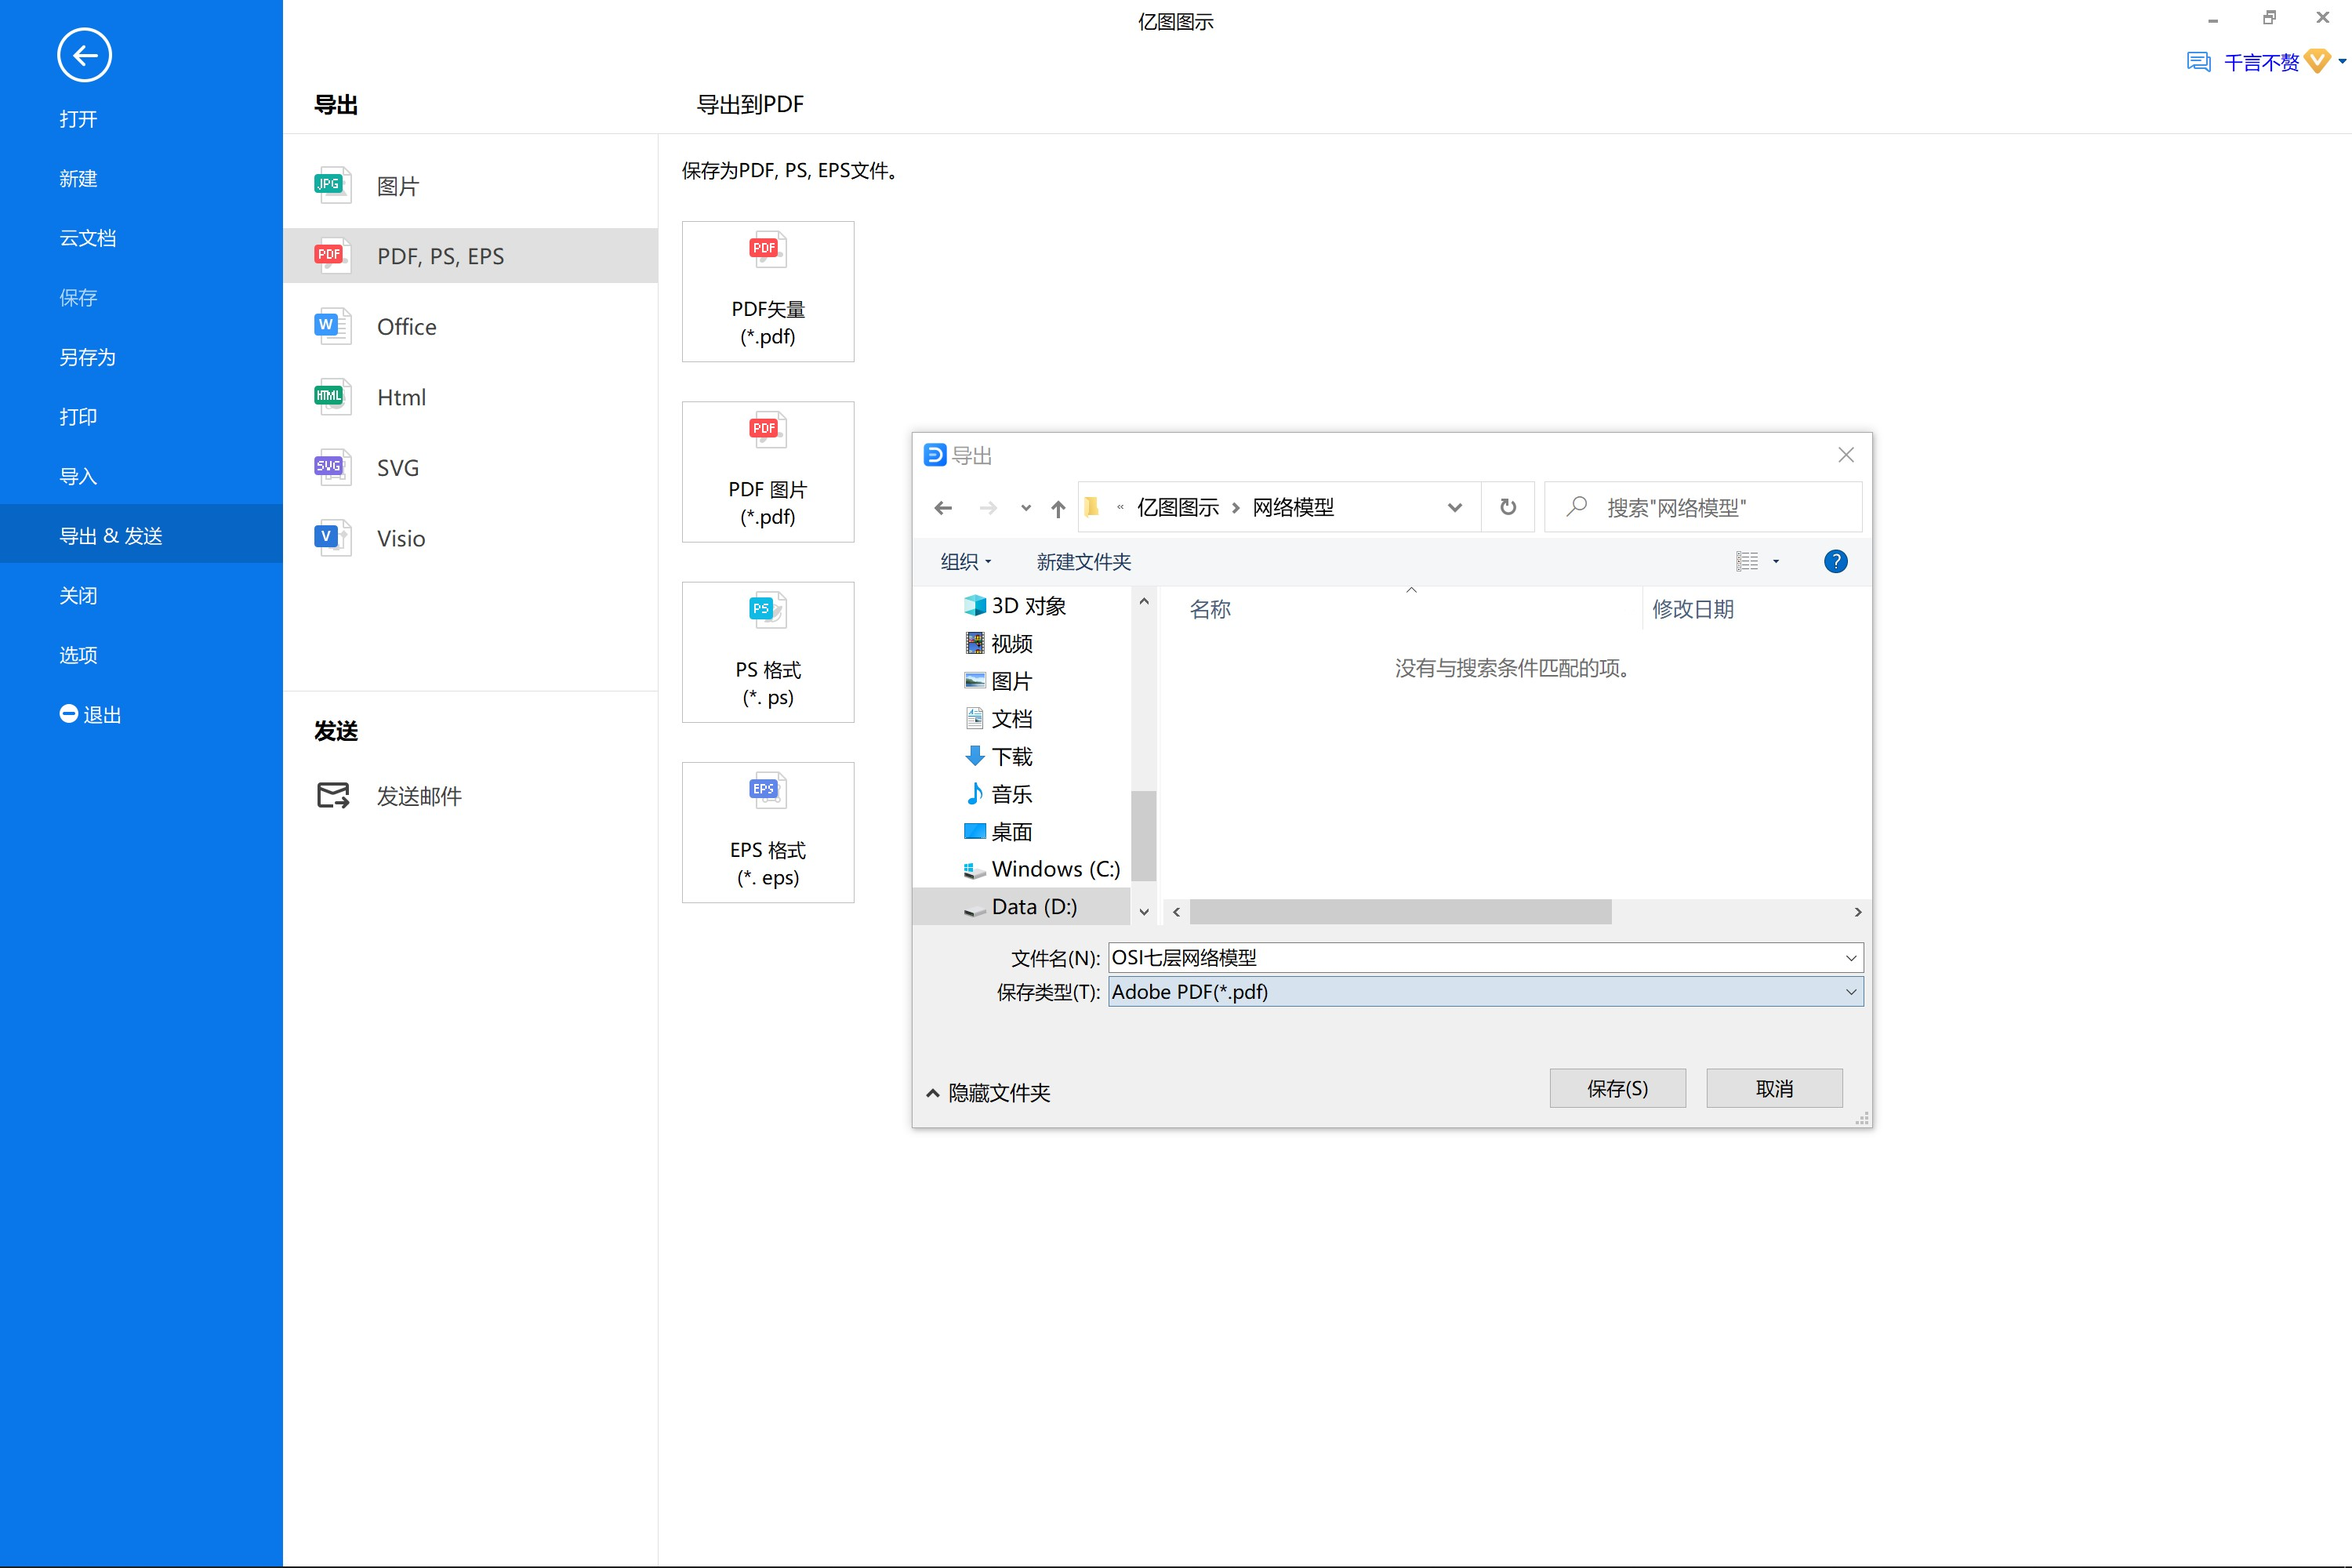This screenshot has height=1568, width=2352.
Task: Open the 保存类型 dropdown
Action: click(1486, 991)
